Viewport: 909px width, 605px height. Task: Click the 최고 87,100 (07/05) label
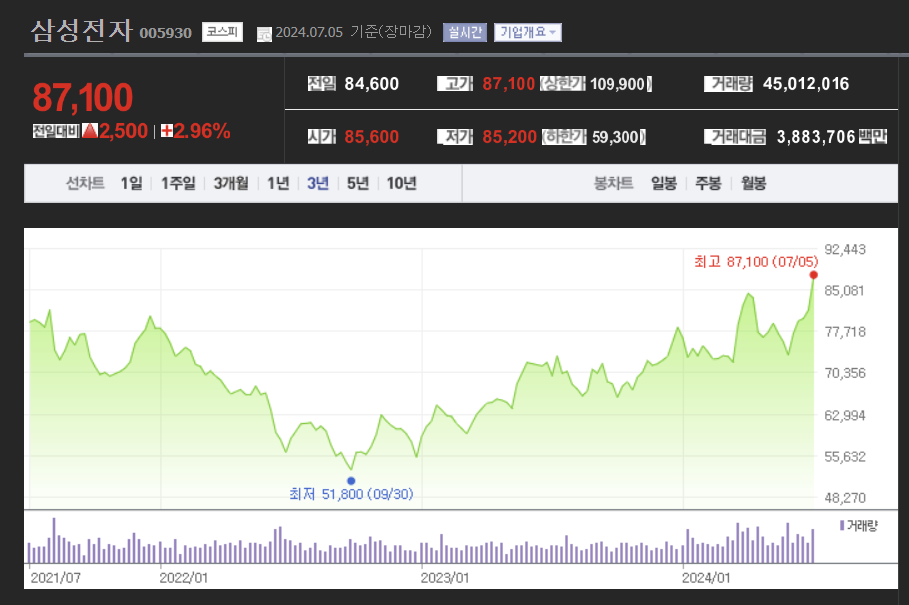point(756,262)
